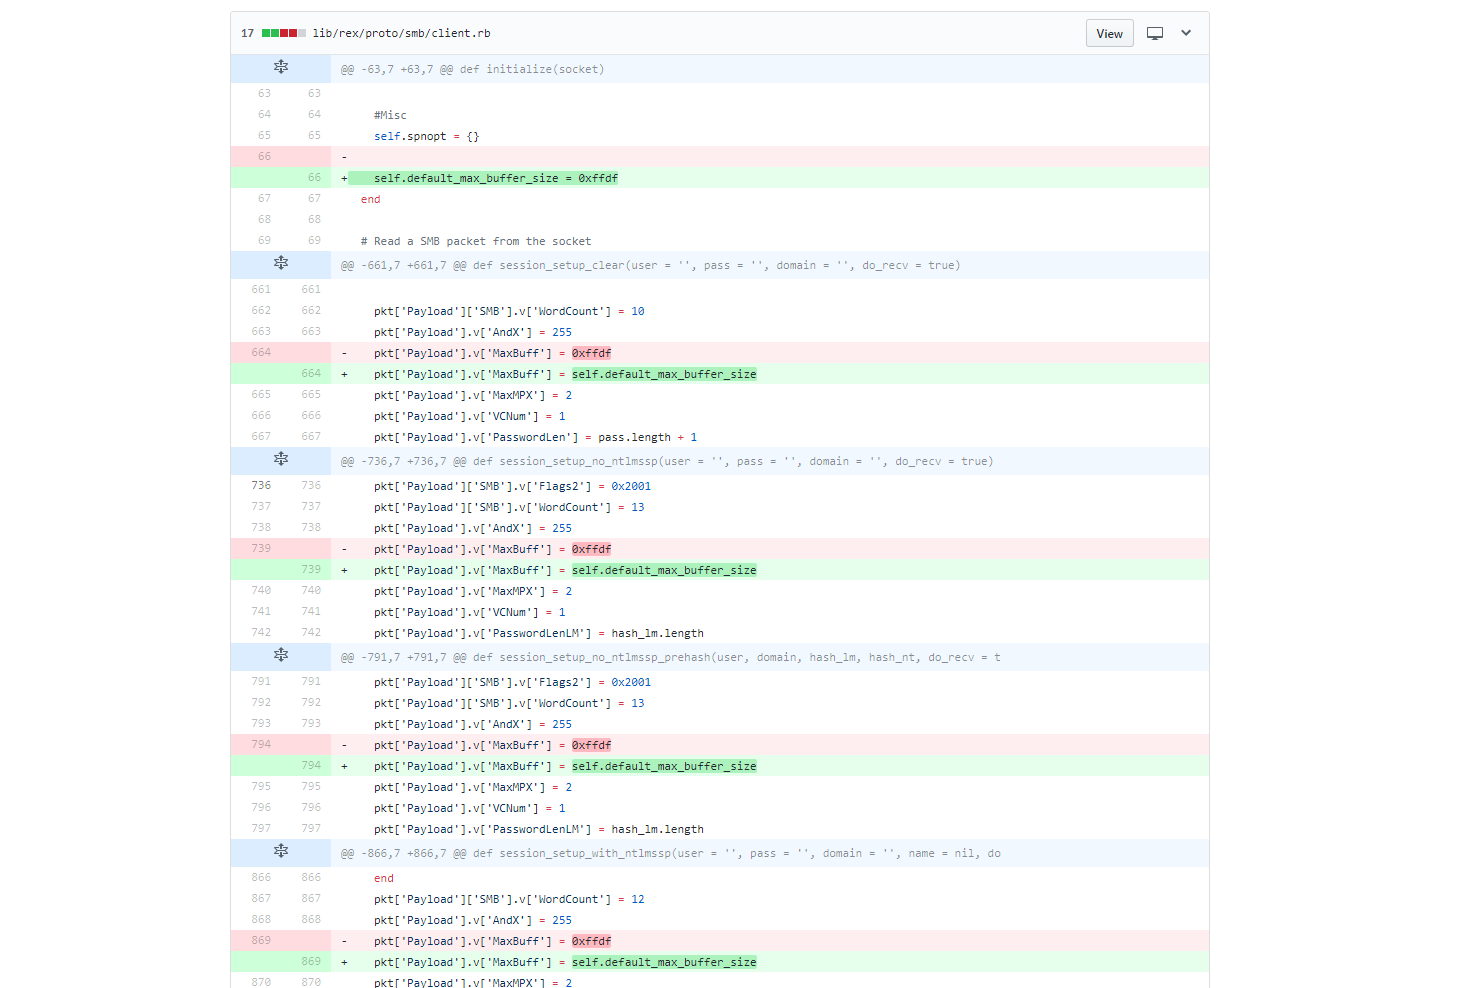
Task: Expand context above session_setup_with_ntlmssp hunk
Action: click(281, 851)
